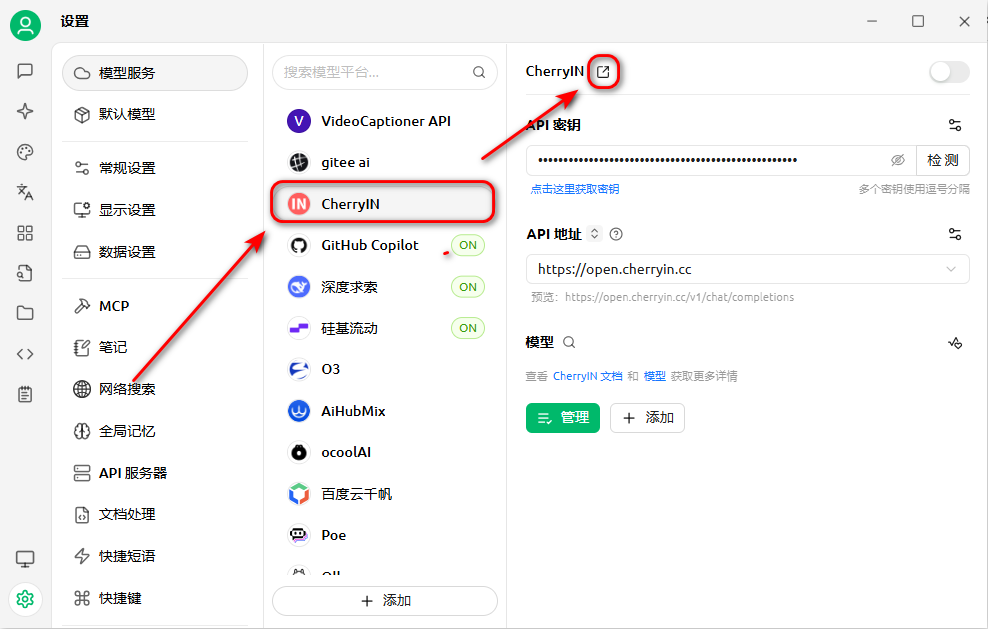Open the files folder icon in the sidebar
Image resolution: width=988 pixels, height=629 pixels.
25,313
